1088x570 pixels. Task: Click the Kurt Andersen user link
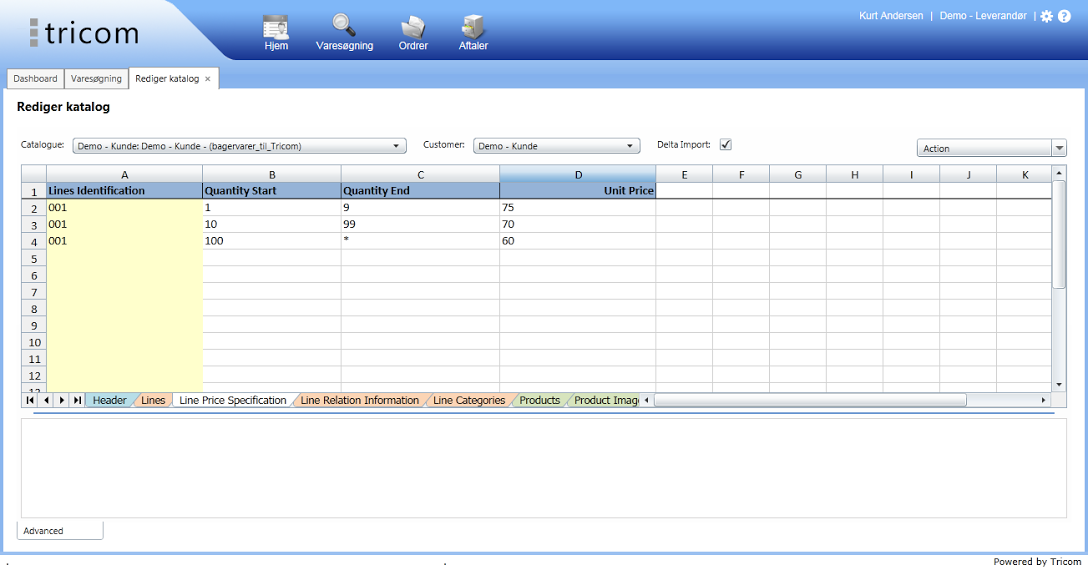(891, 15)
